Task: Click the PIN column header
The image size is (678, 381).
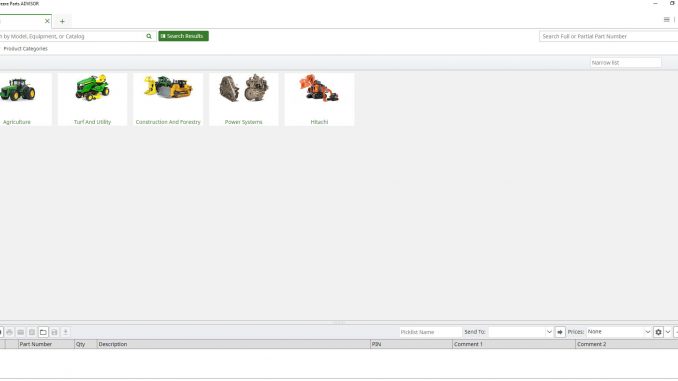Action: click(x=411, y=344)
